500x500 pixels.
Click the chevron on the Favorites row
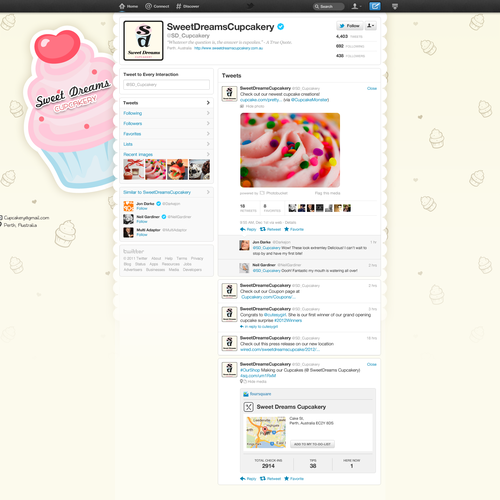click(x=208, y=134)
